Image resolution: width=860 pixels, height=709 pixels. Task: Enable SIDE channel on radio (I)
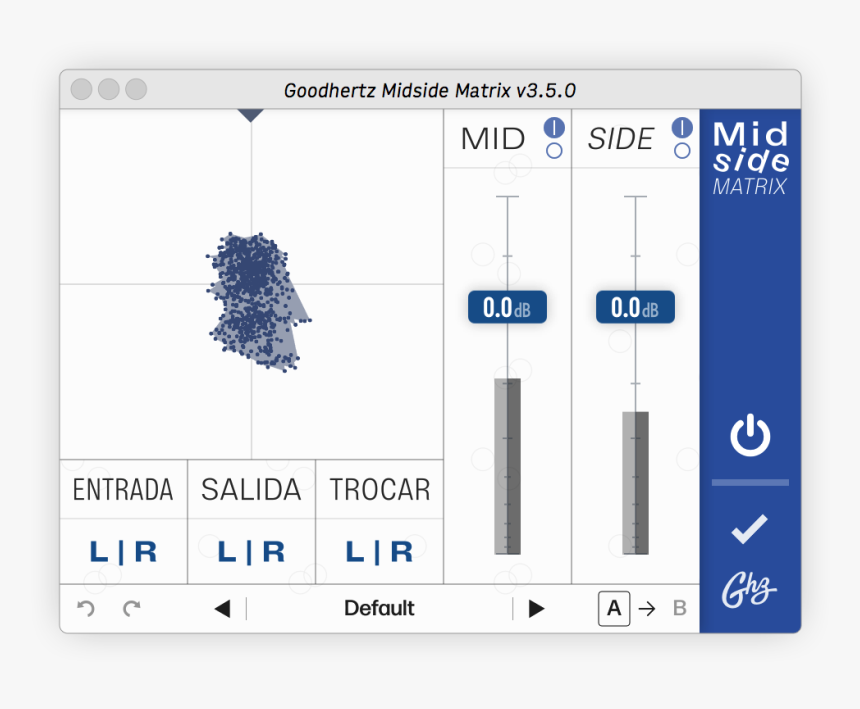tap(682, 128)
